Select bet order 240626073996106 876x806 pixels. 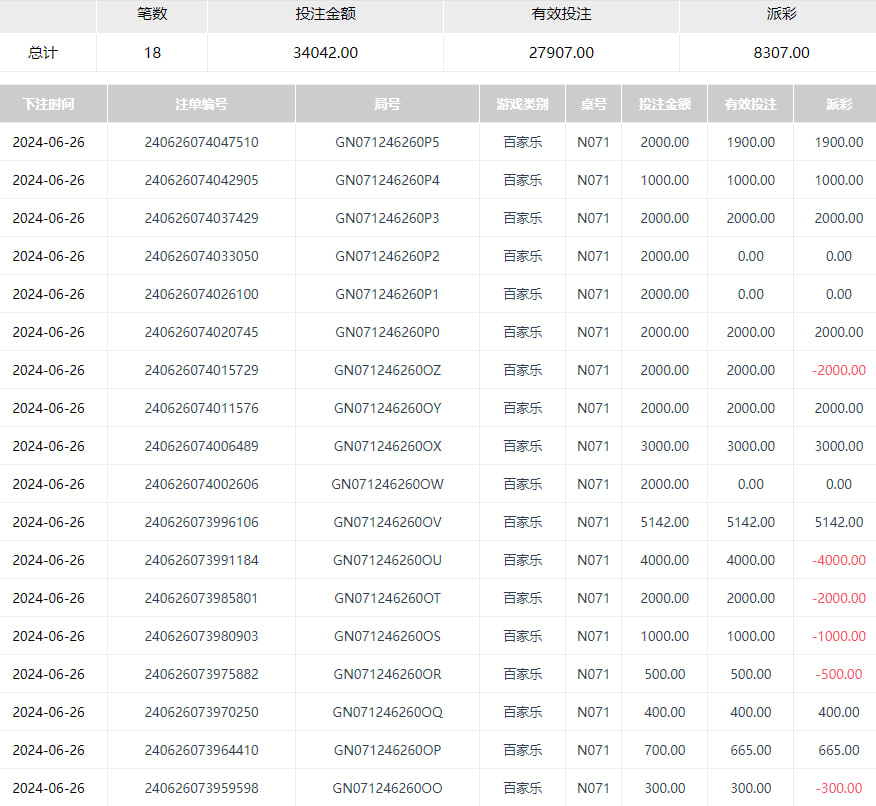(201, 522)
